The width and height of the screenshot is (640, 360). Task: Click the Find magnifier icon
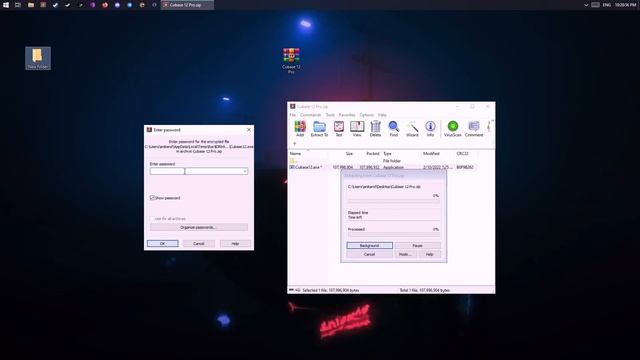393,129
